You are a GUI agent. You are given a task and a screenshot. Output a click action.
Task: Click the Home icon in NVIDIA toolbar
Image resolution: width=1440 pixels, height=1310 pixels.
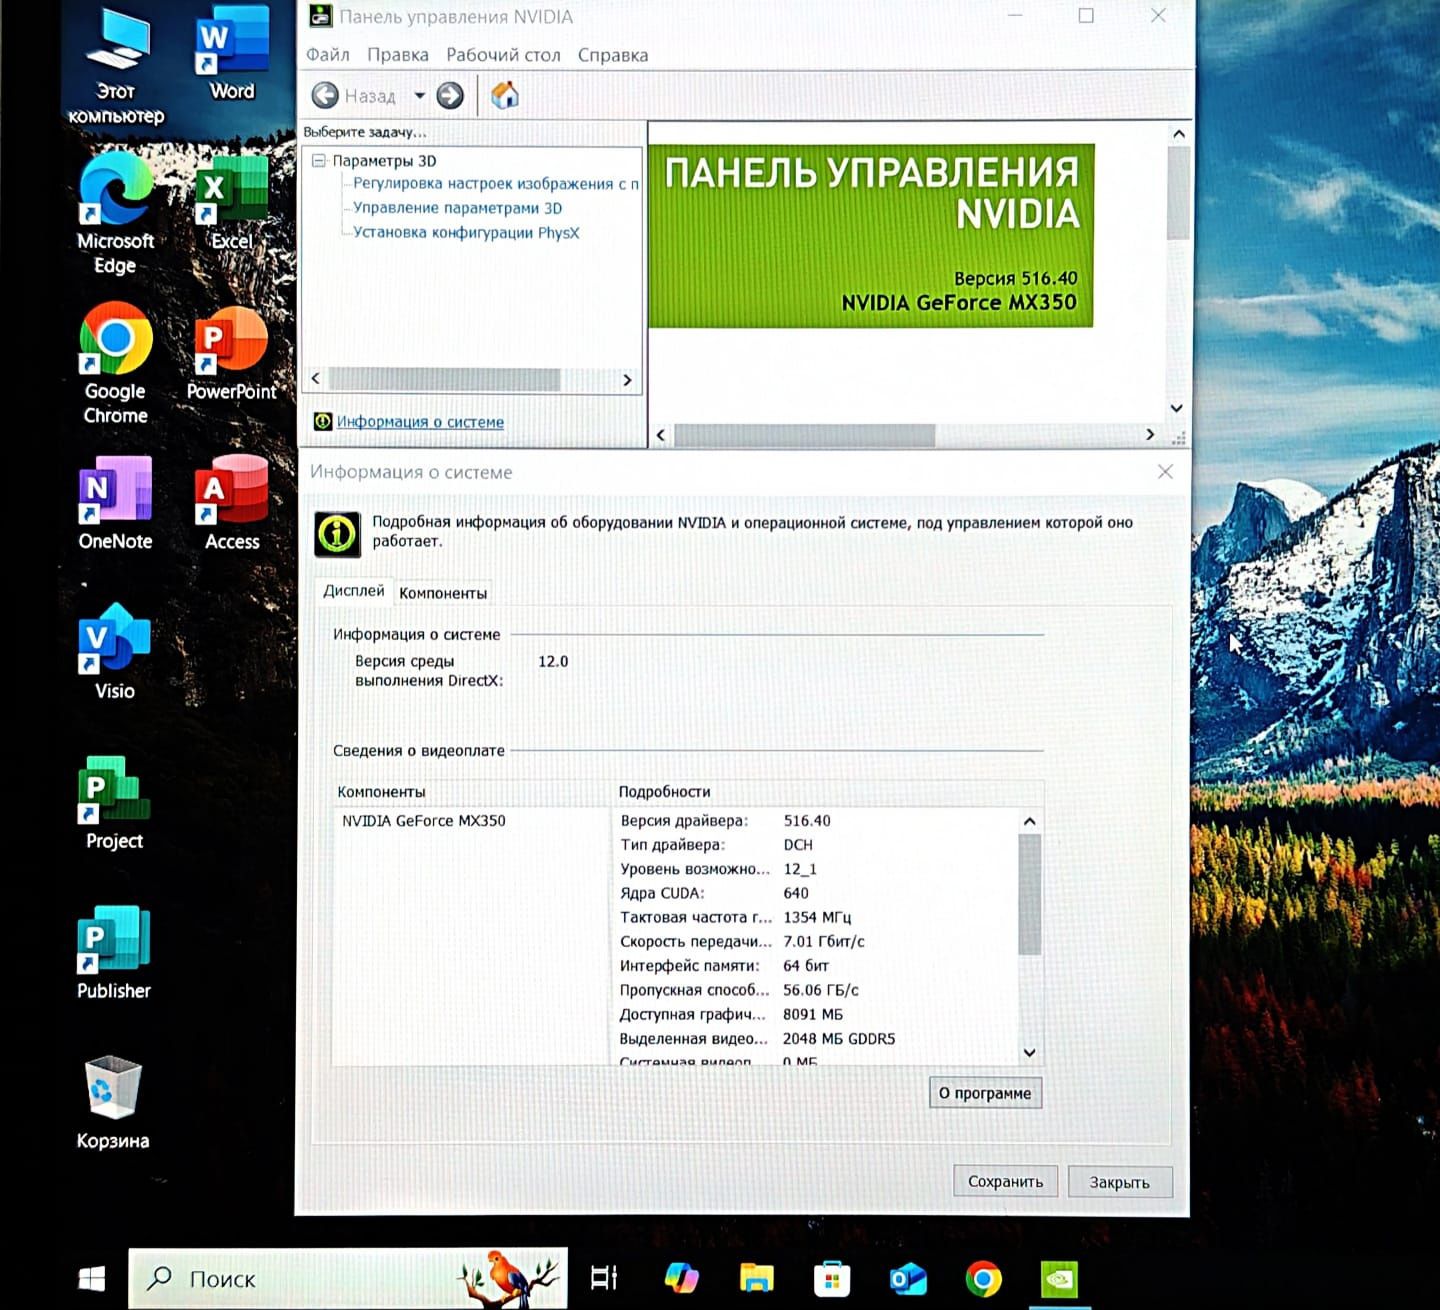(x=505, y=95)
